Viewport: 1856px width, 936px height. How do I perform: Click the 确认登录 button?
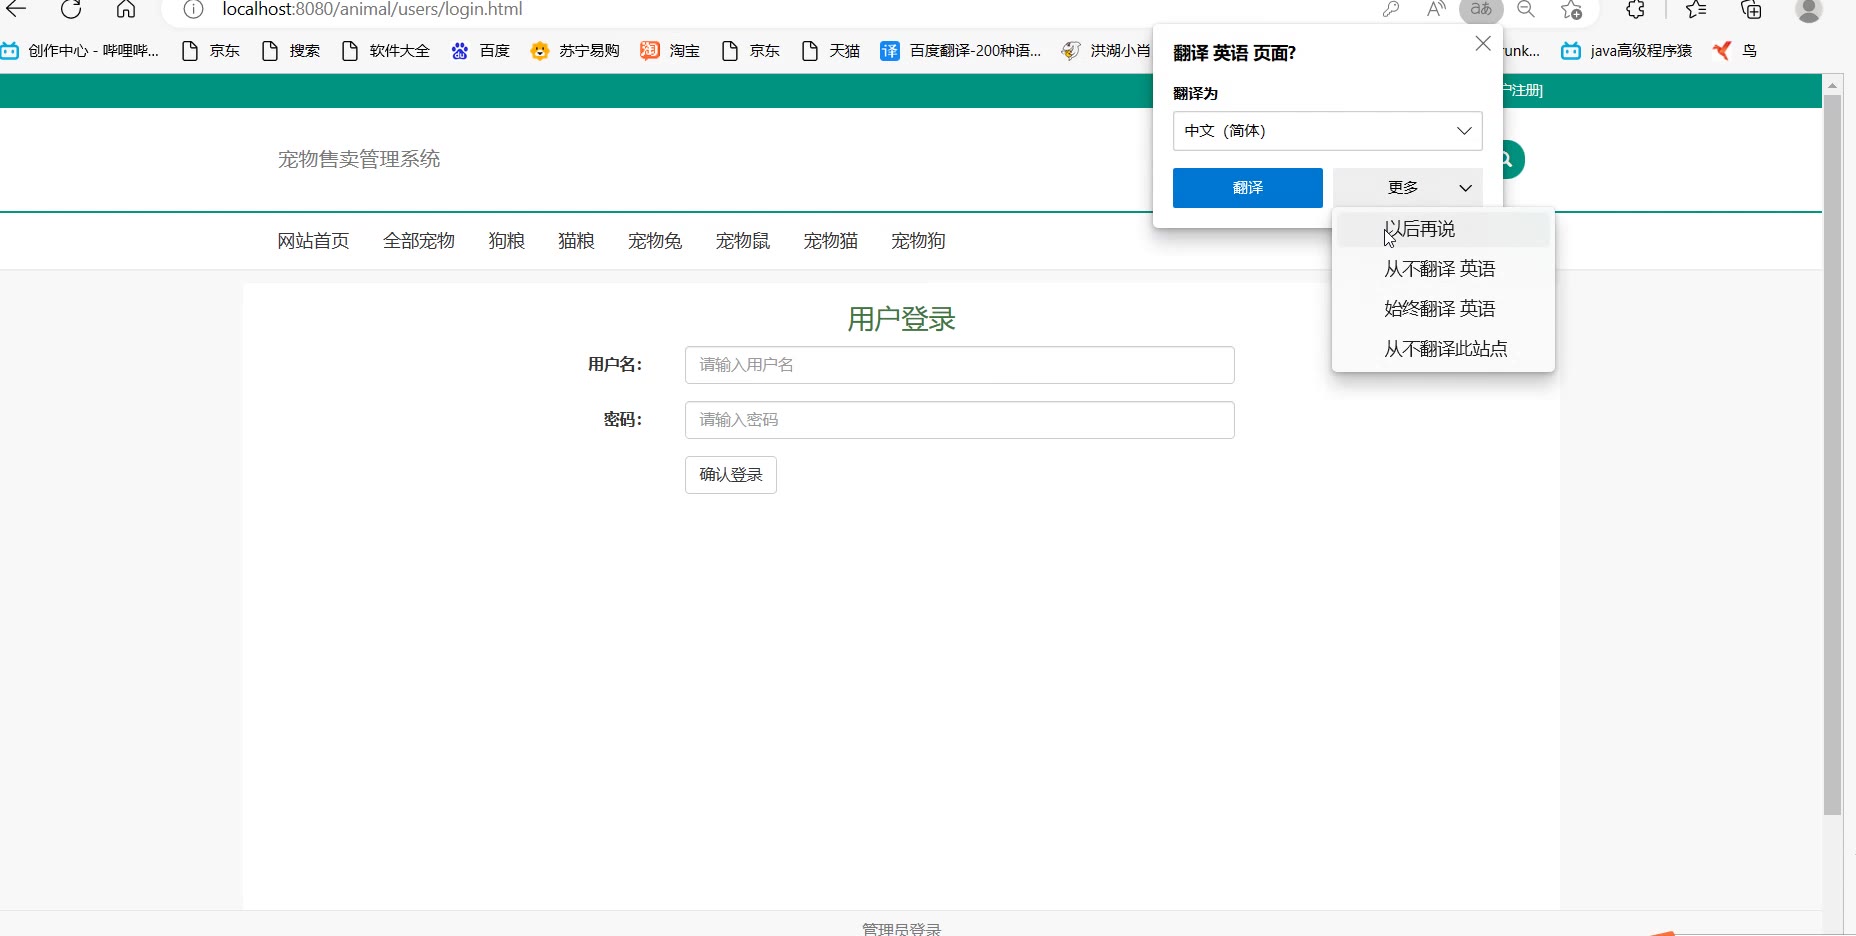[730, 475]
